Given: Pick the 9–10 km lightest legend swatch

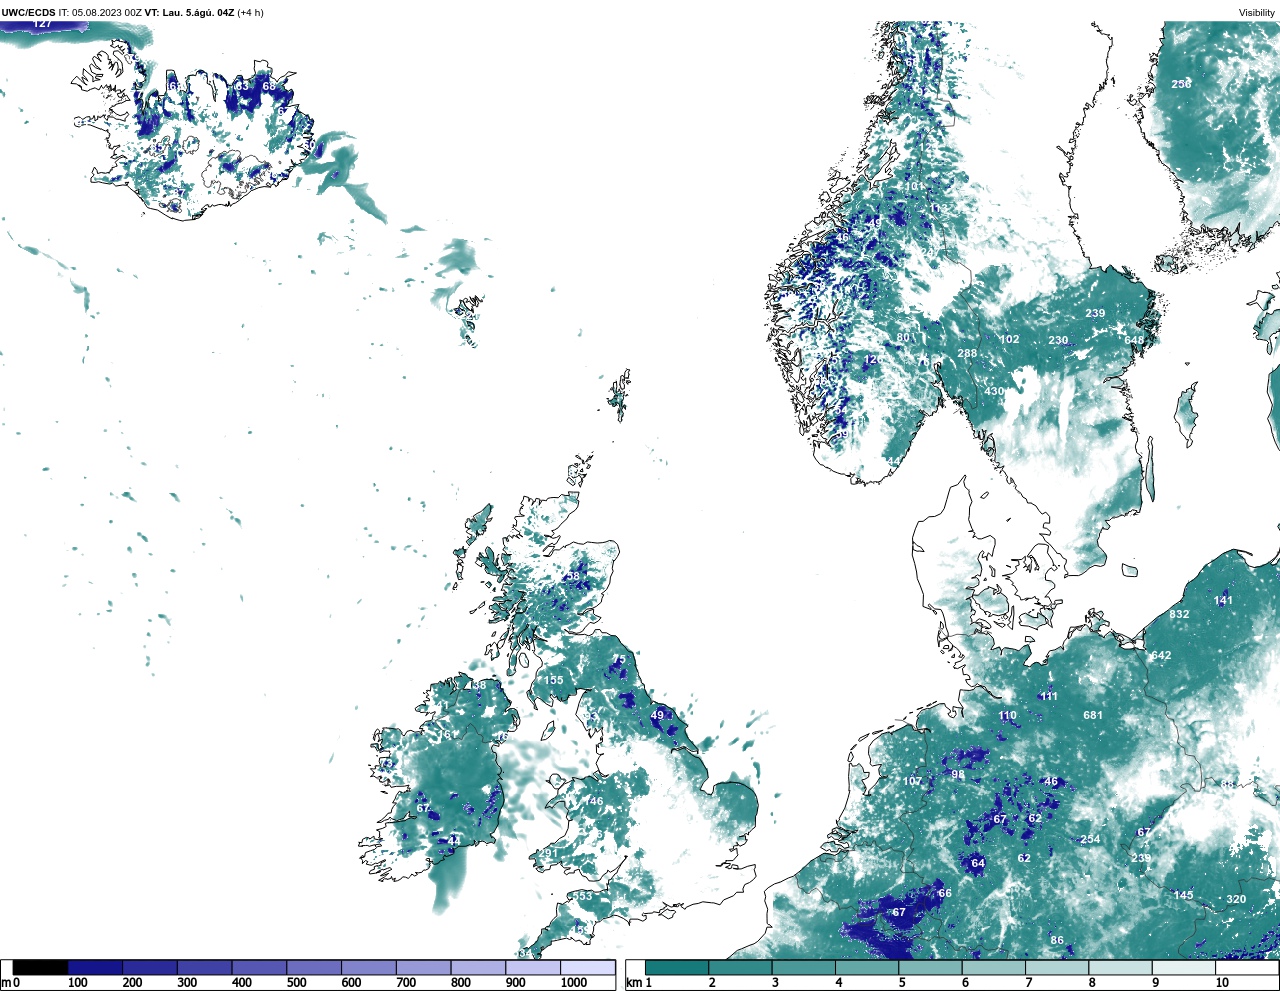Looking at the screenshot, I should click(1183, 967).
